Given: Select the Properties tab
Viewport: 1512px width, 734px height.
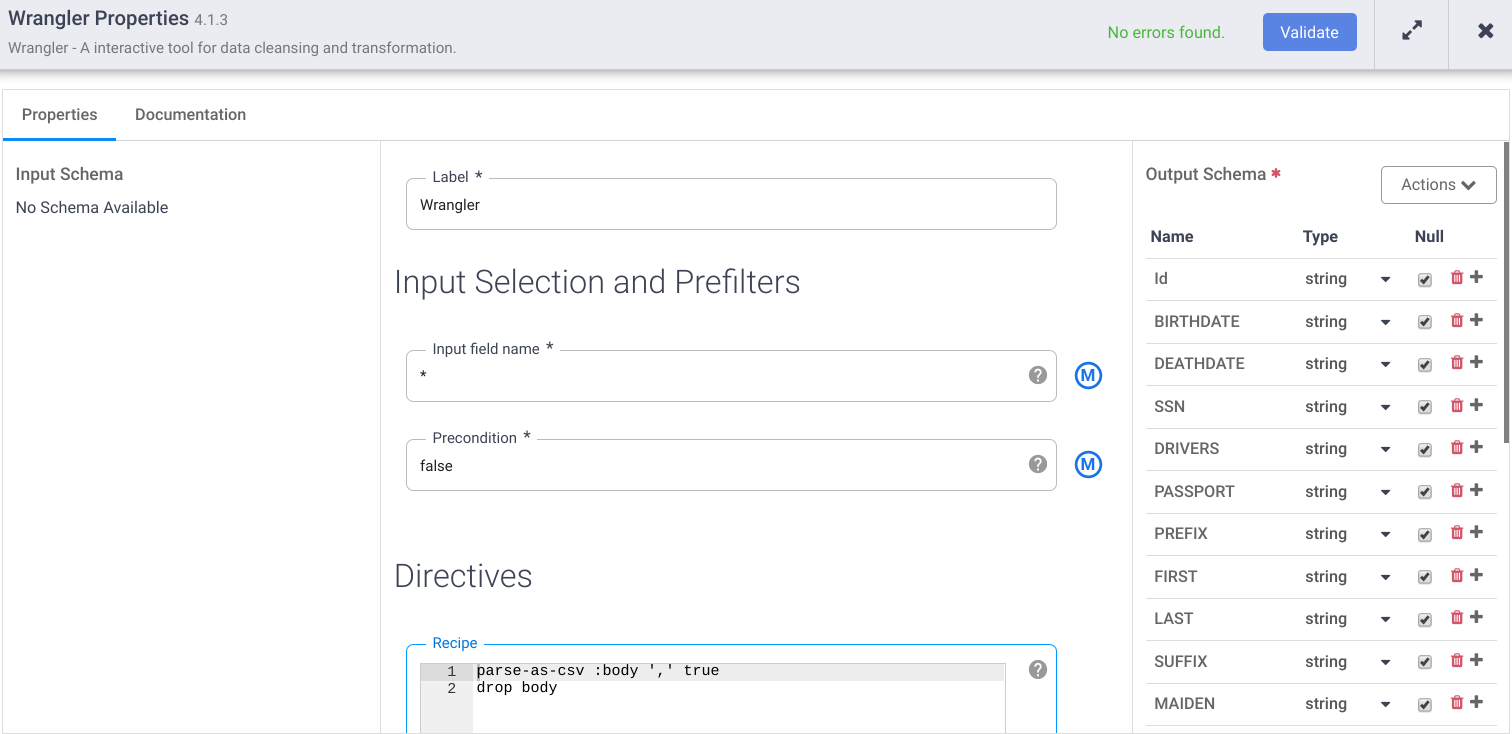Looking at the screenshot, I should [x=60, y=115].
